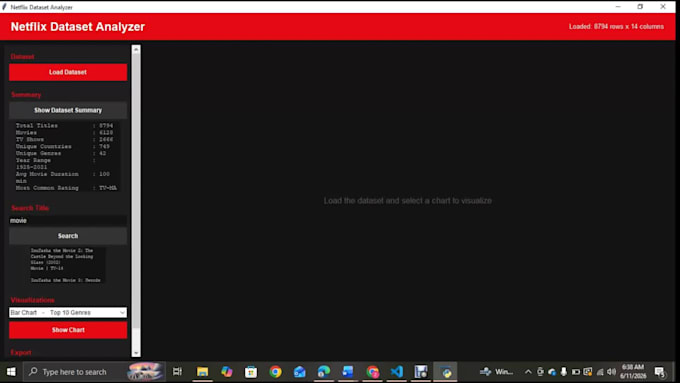The height and width of the screenshot is (383, 680).
Task: Open Microsoft Store from the taskbar
Action: (251, 372)
